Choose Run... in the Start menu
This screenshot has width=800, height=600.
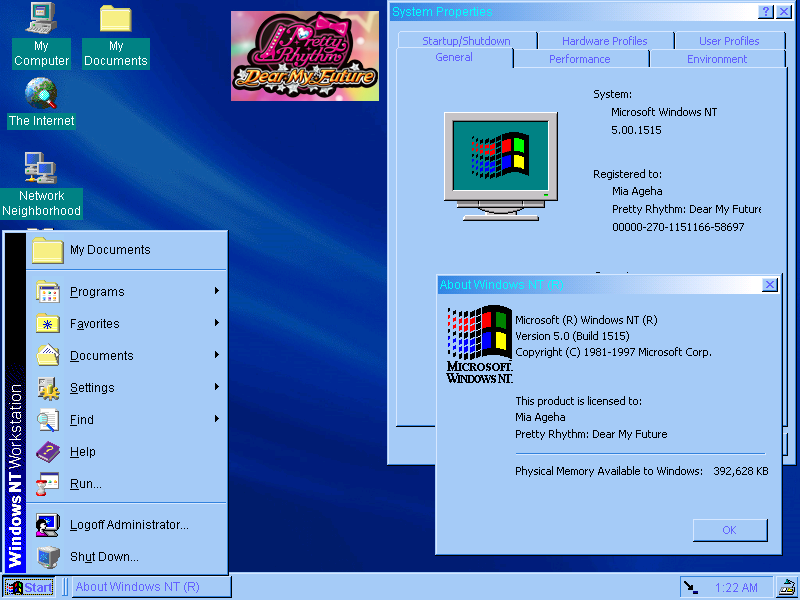[x=127, y=484]
